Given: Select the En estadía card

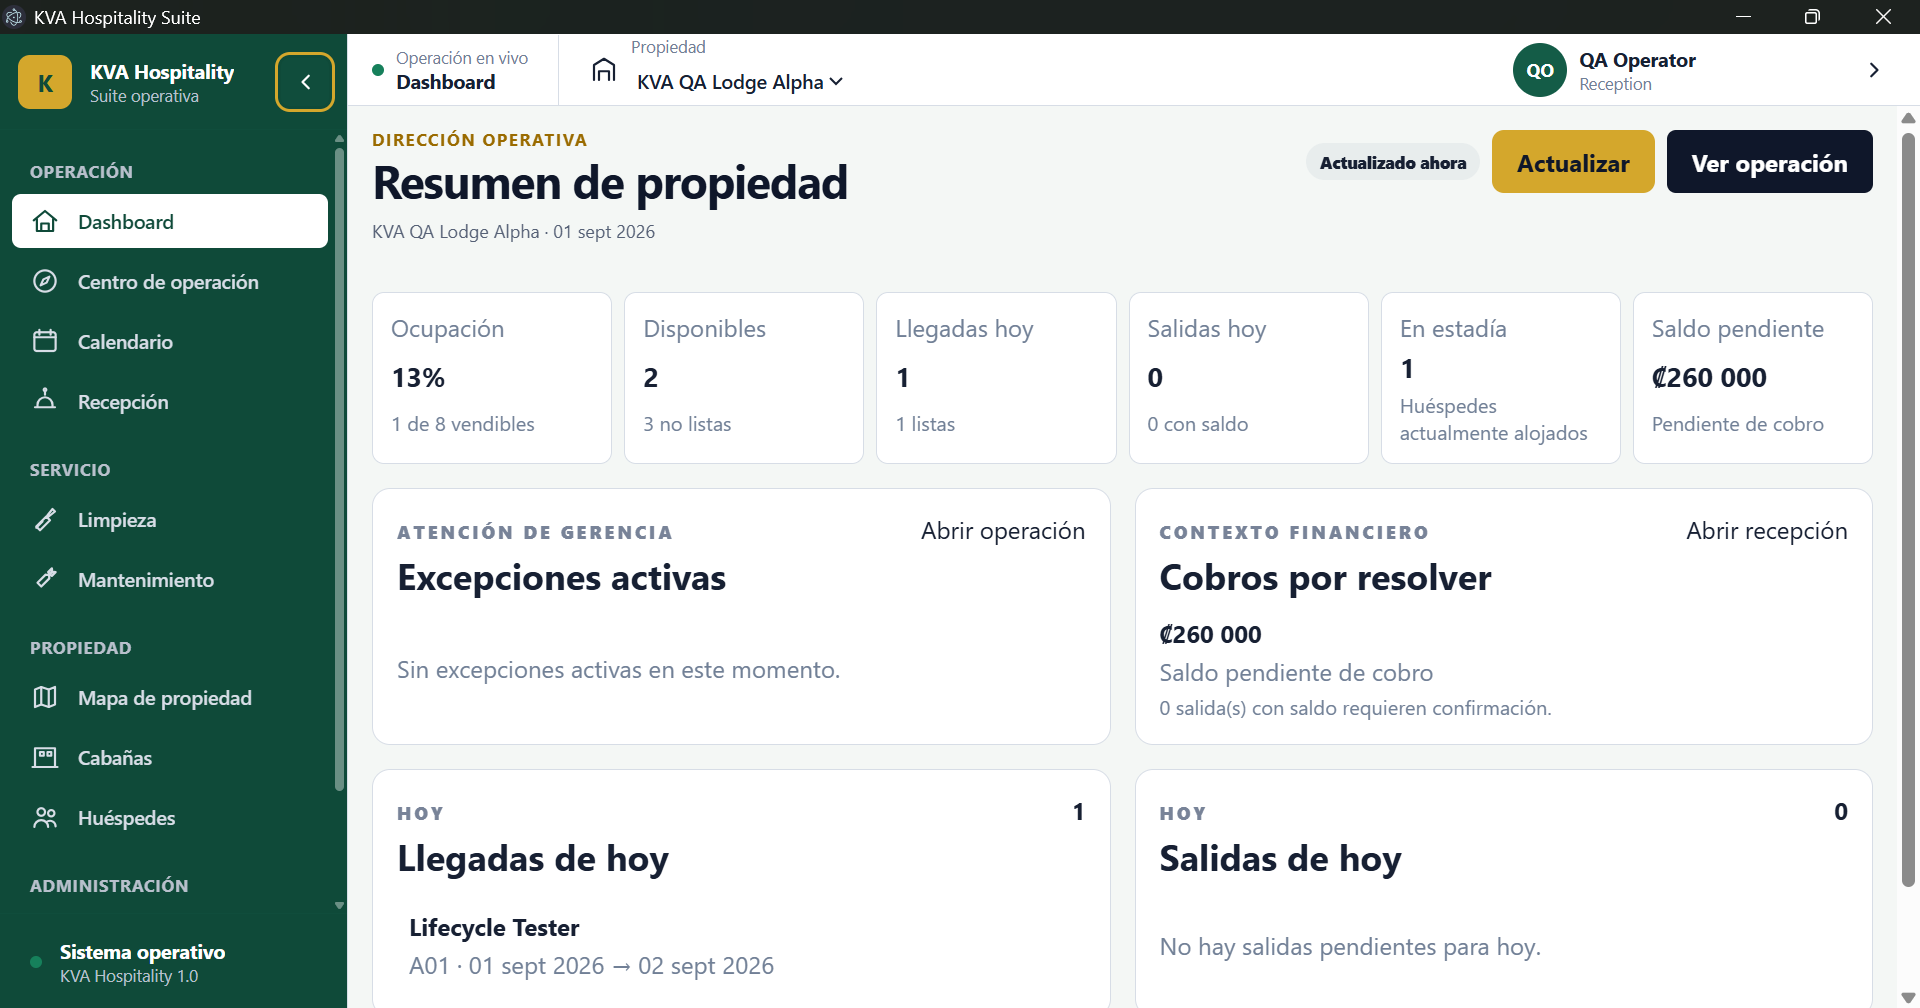Looking at the screenshot, I should (1501, 378).
